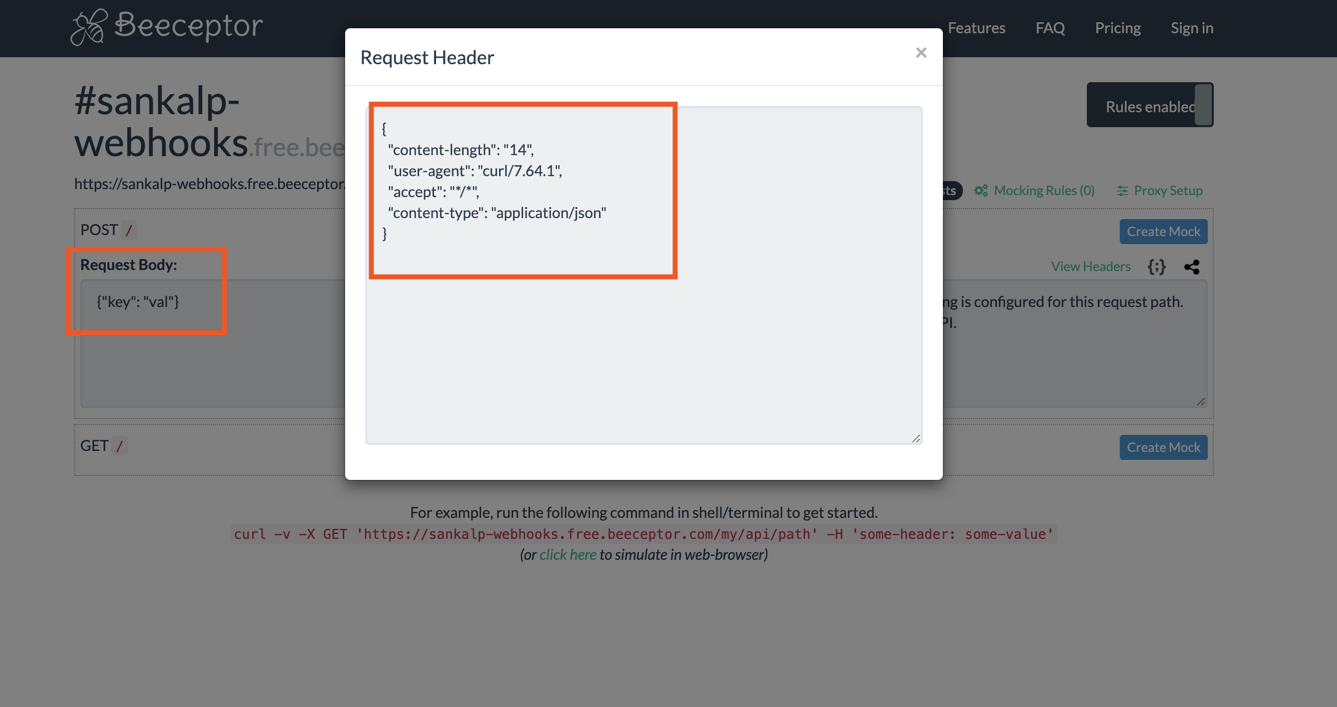
Task: Open the Features menu item
Action: tap(976, 28)
